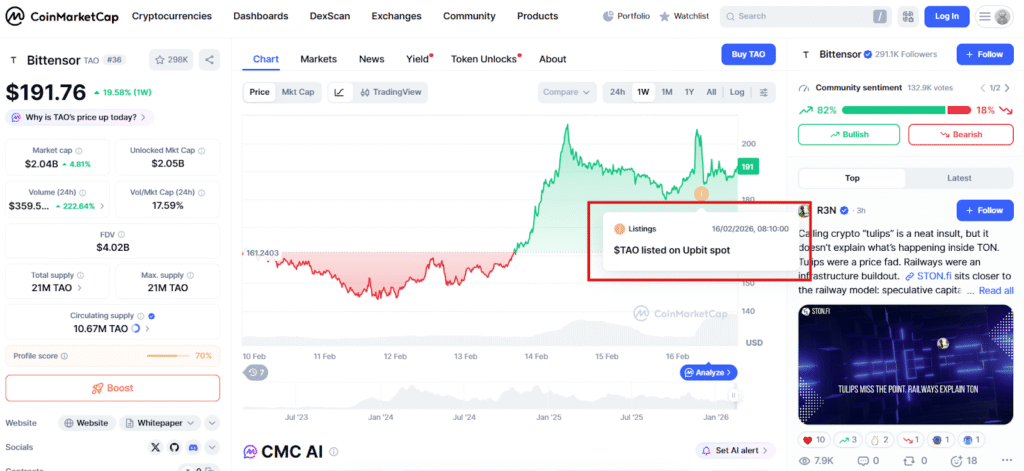Switch to line chart icon view
The height and width of the screenshot is (471, 1024).
click(340, 92)
